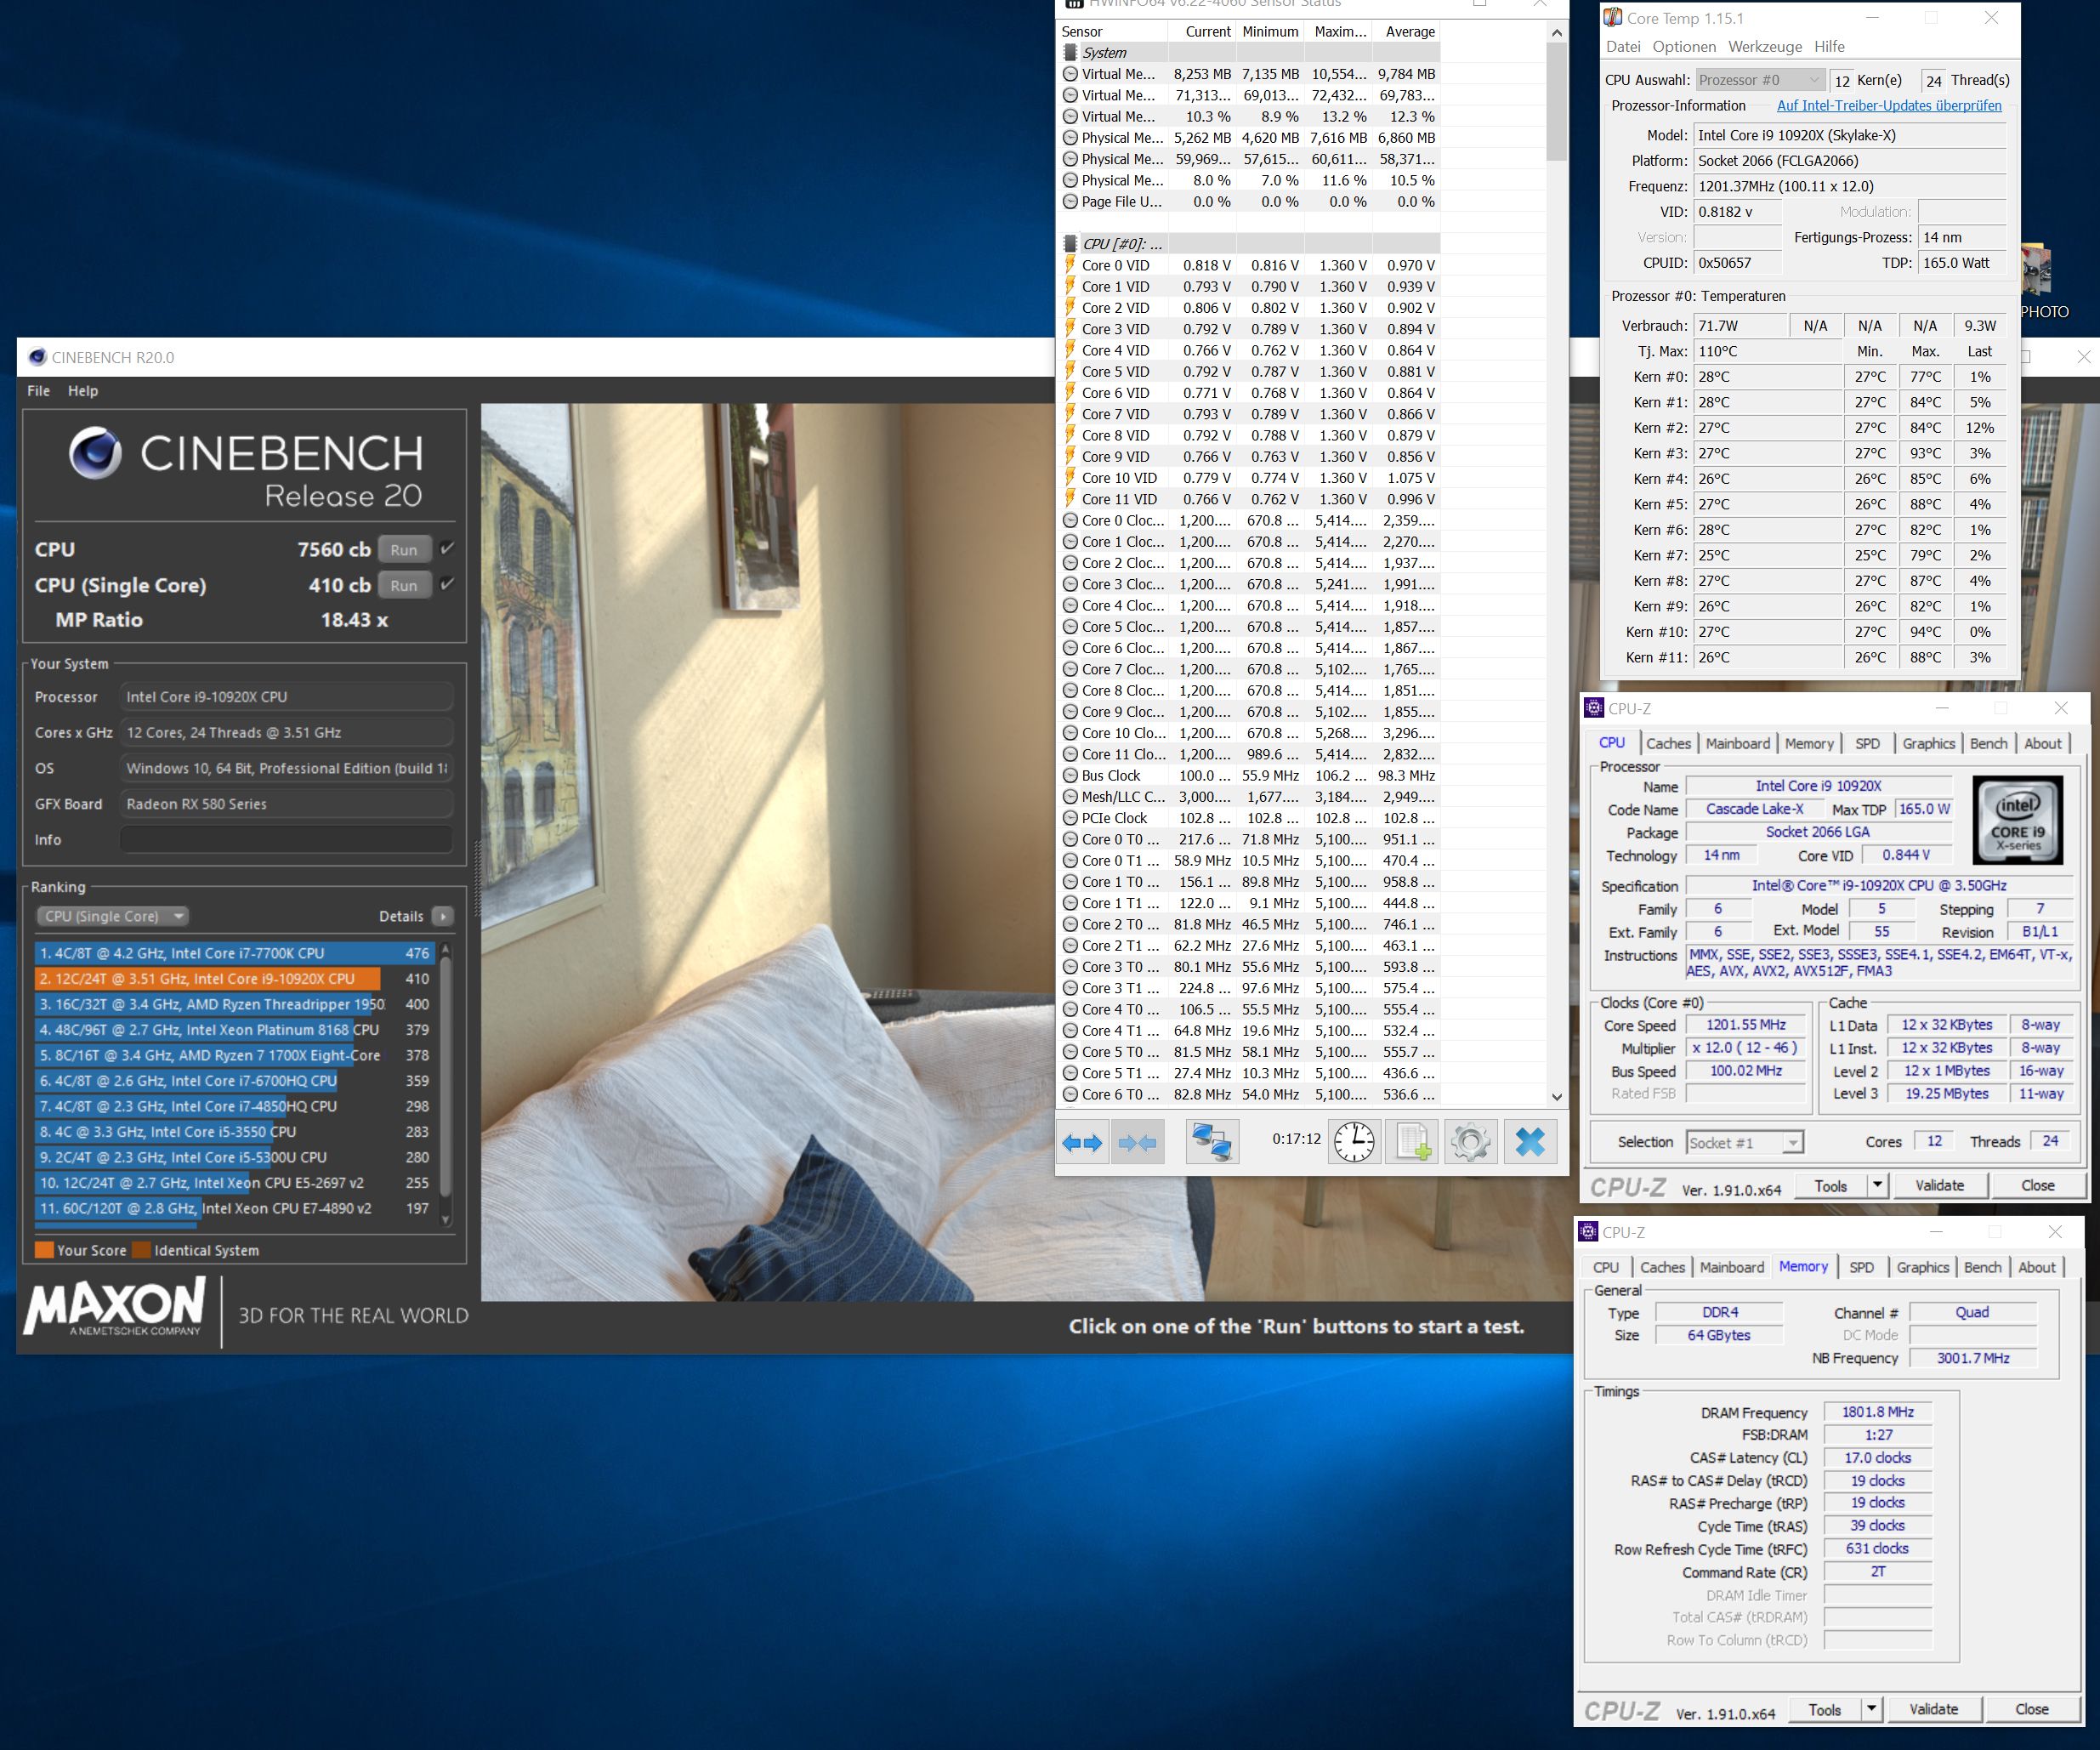Run the multi-core CPU benchmark in Cinebench
2100x1750 pixels.
403,549
